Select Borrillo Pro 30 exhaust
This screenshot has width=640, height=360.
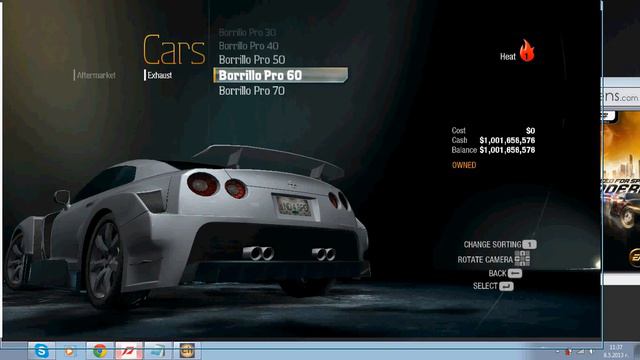click(247, 32)
